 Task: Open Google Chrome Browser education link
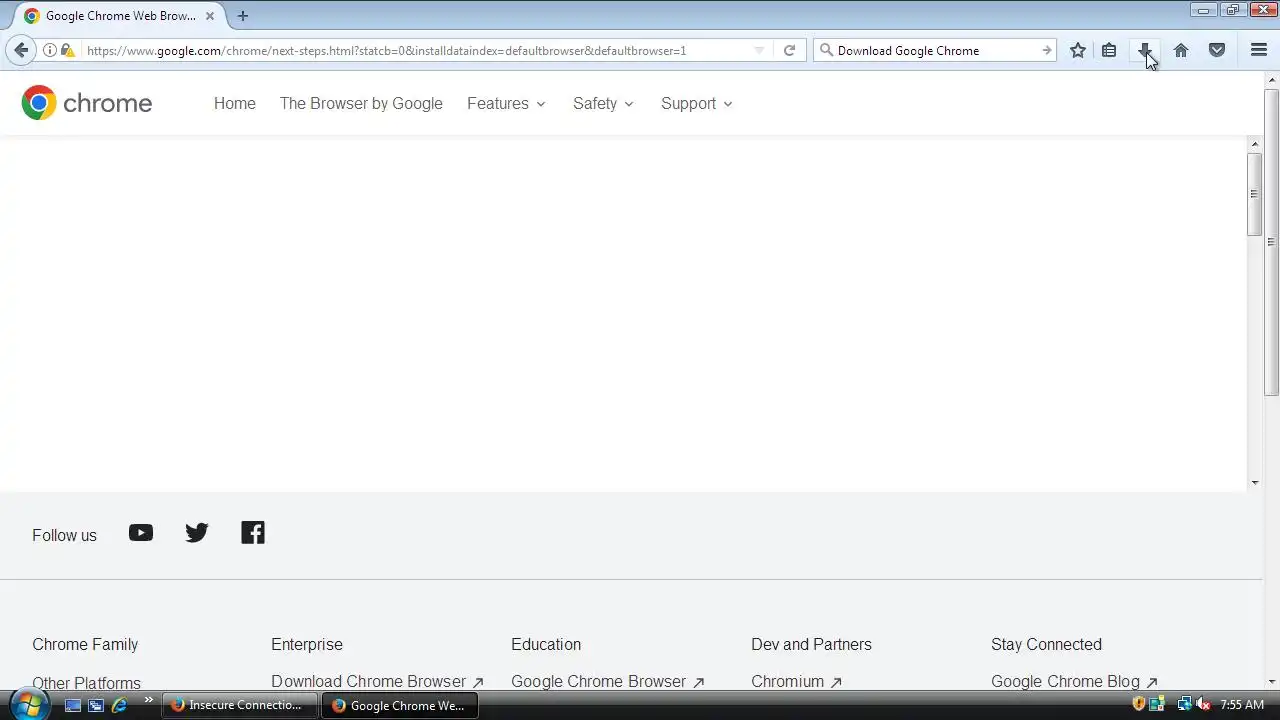tap(608, 681)
